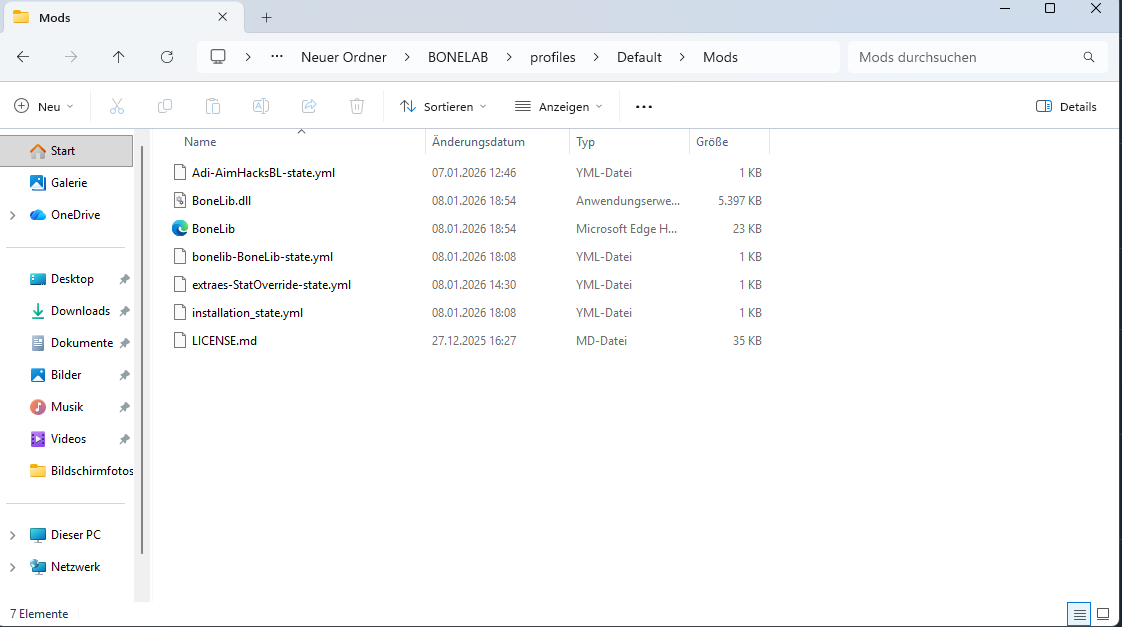Expand the Dieser PC node
Viewport: 1122px width, 627px height.
(x=12, y=535)
